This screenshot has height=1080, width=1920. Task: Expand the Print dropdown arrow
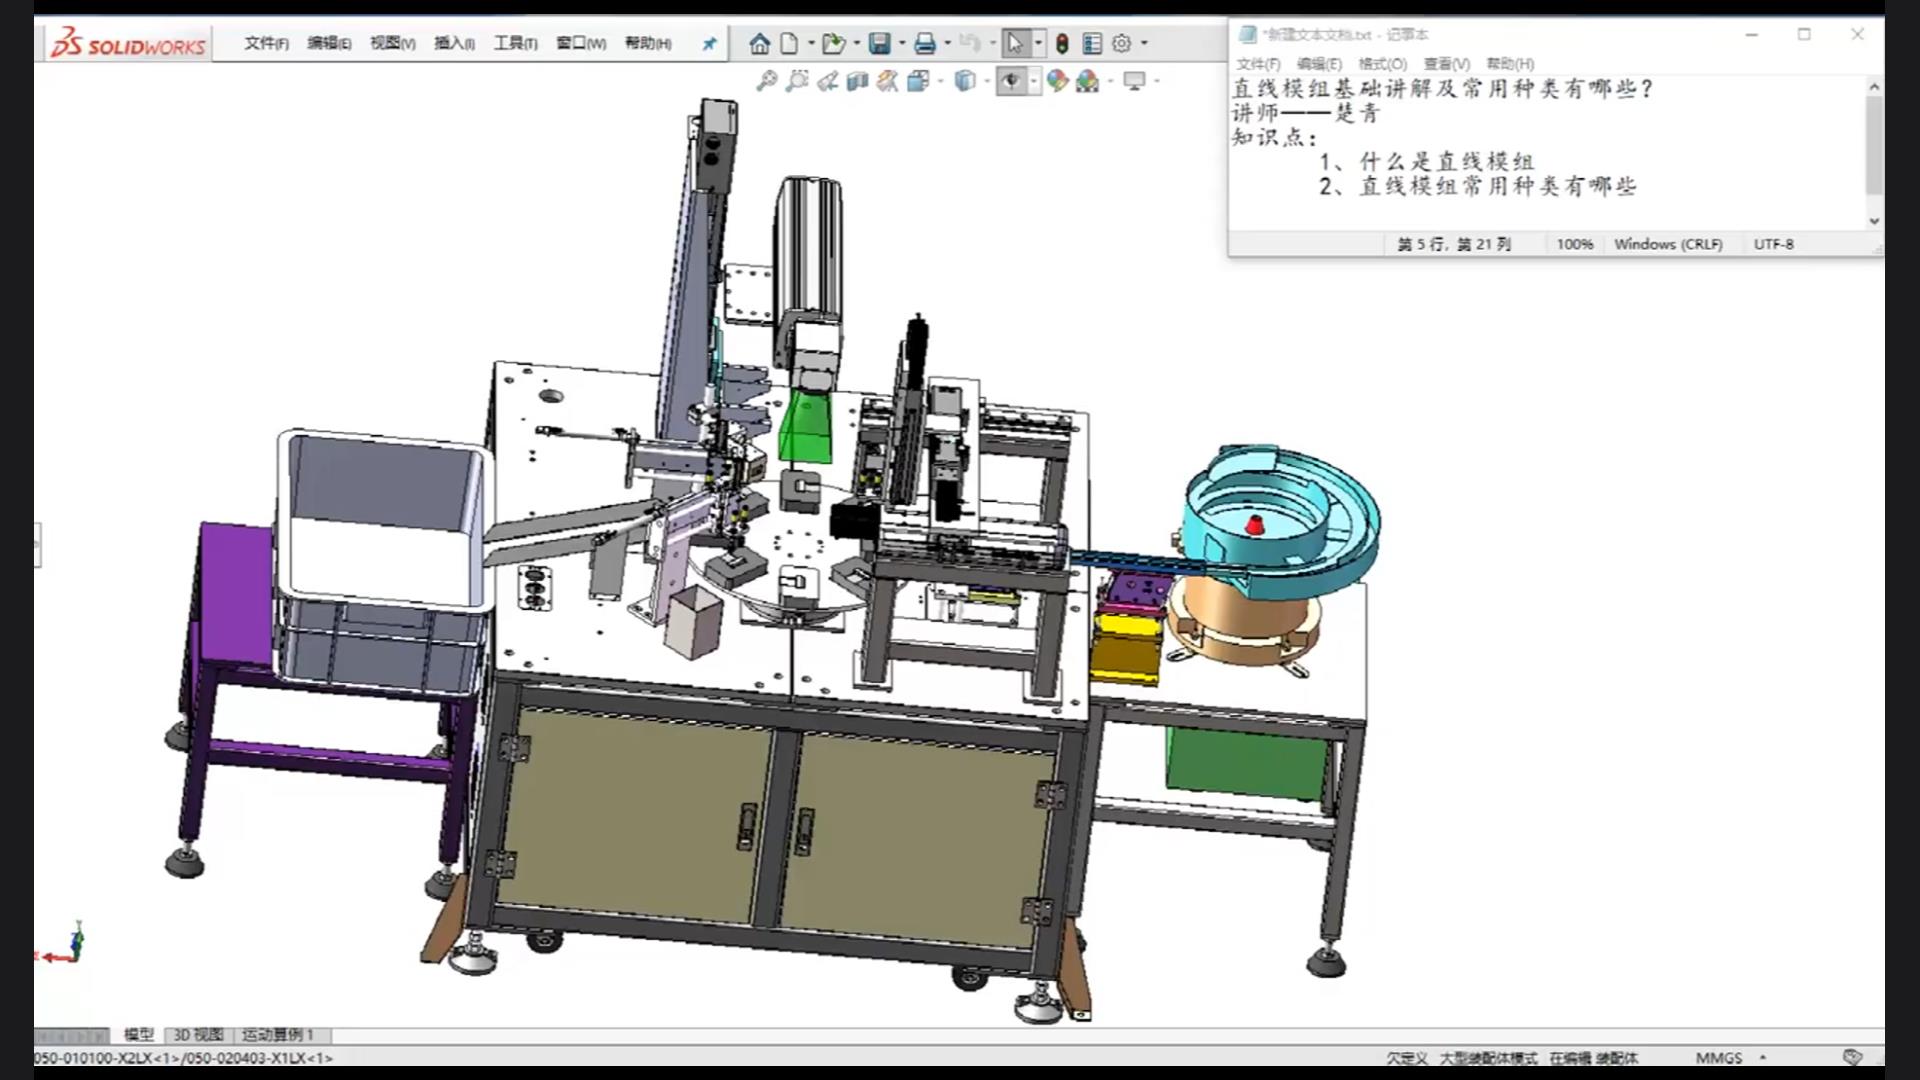(x=948, y=44)
